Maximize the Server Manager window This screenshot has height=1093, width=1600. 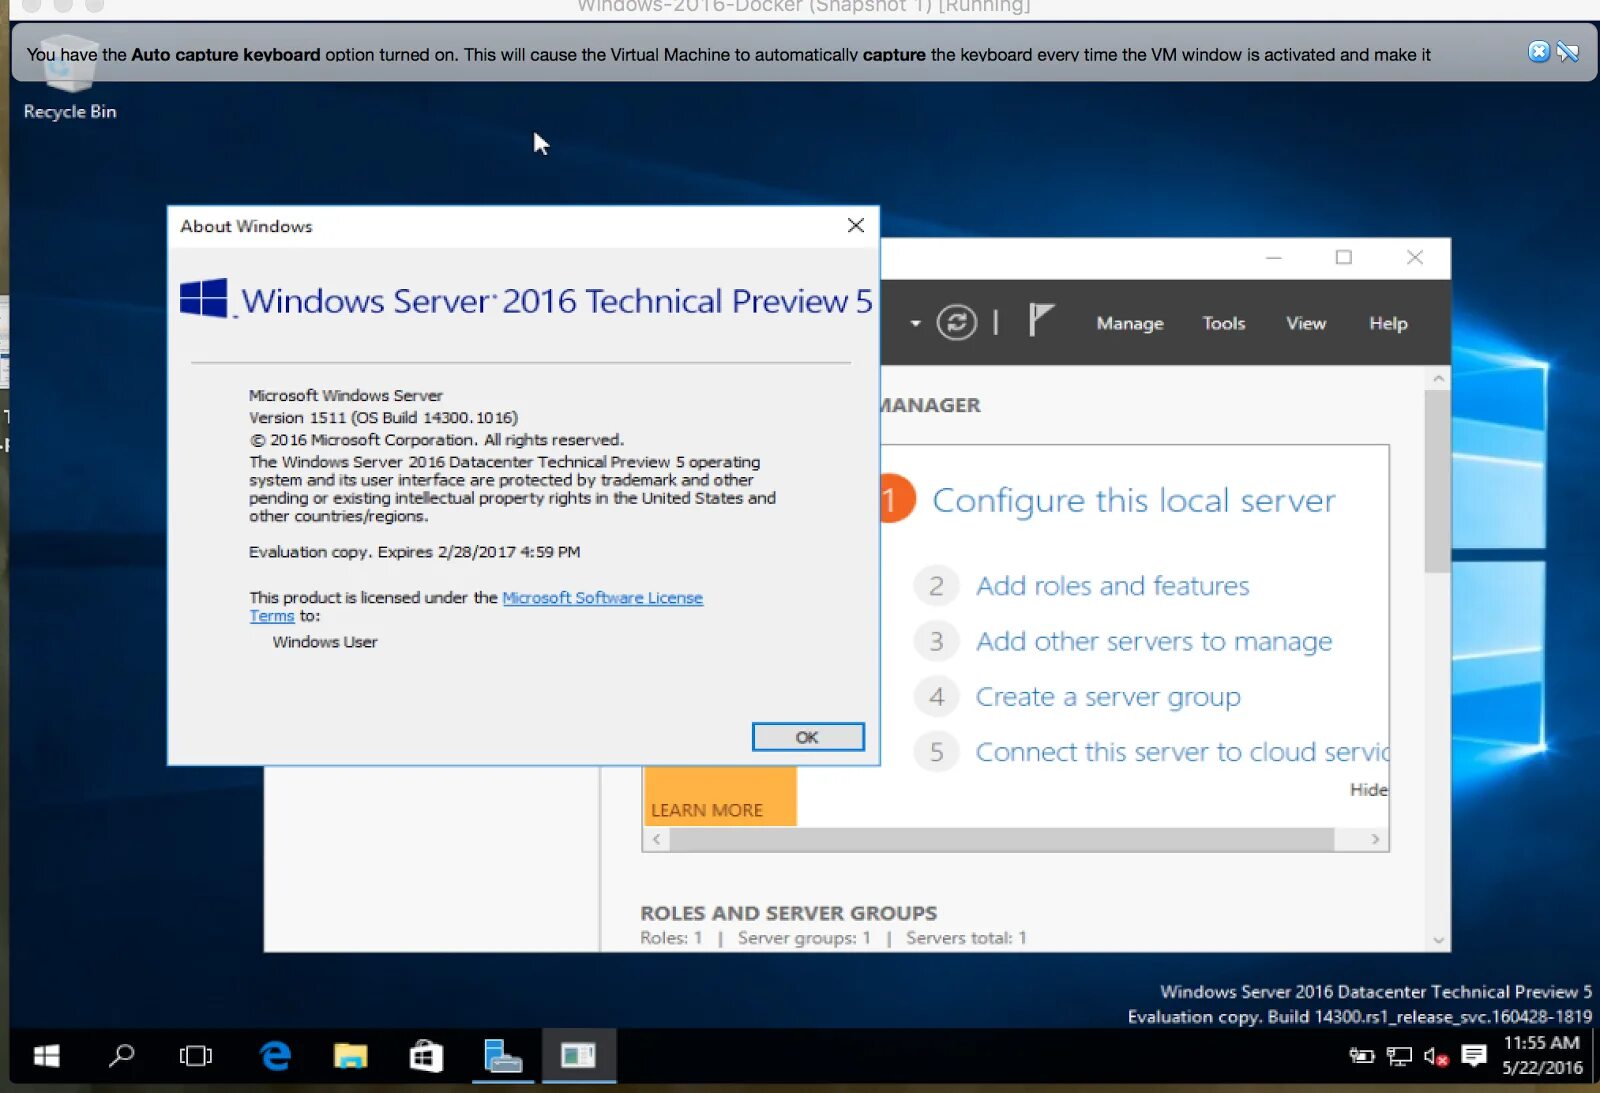coord(1344,258)
